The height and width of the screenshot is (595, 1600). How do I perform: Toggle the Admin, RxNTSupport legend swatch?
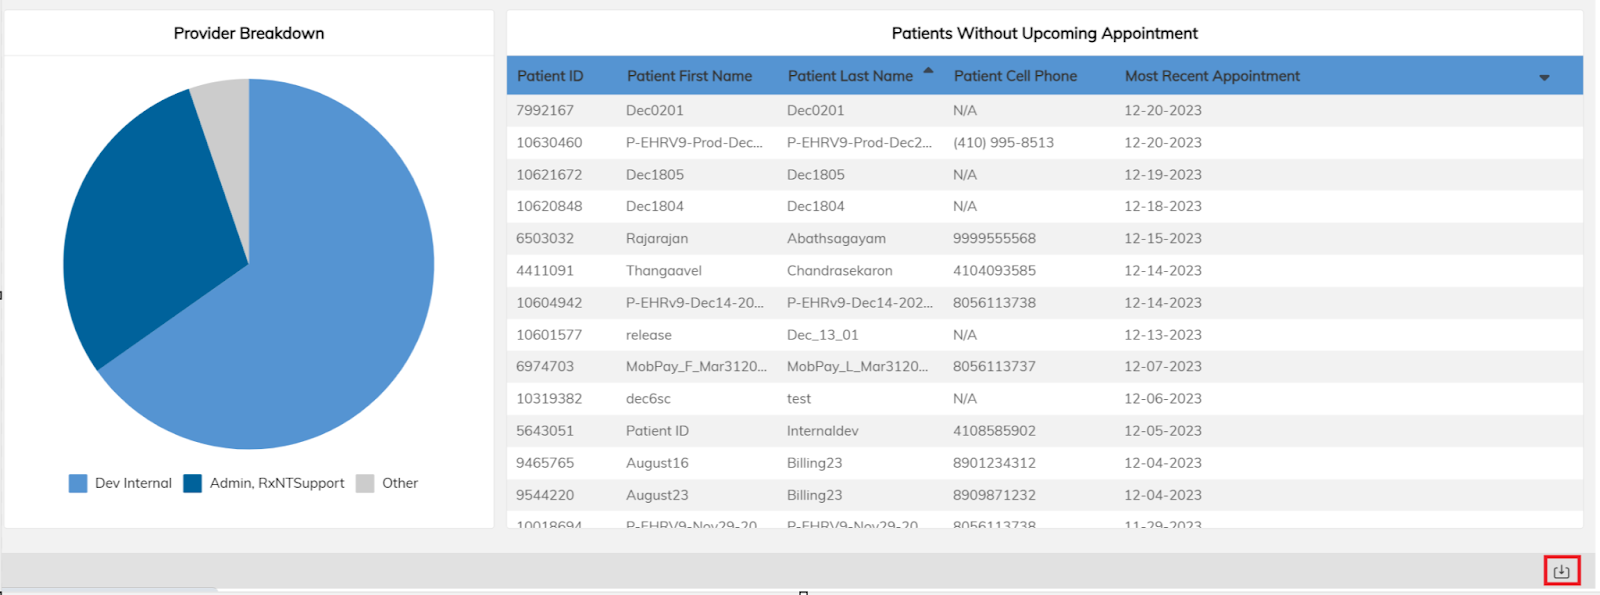pyautogui.click(x=193, y=483)
